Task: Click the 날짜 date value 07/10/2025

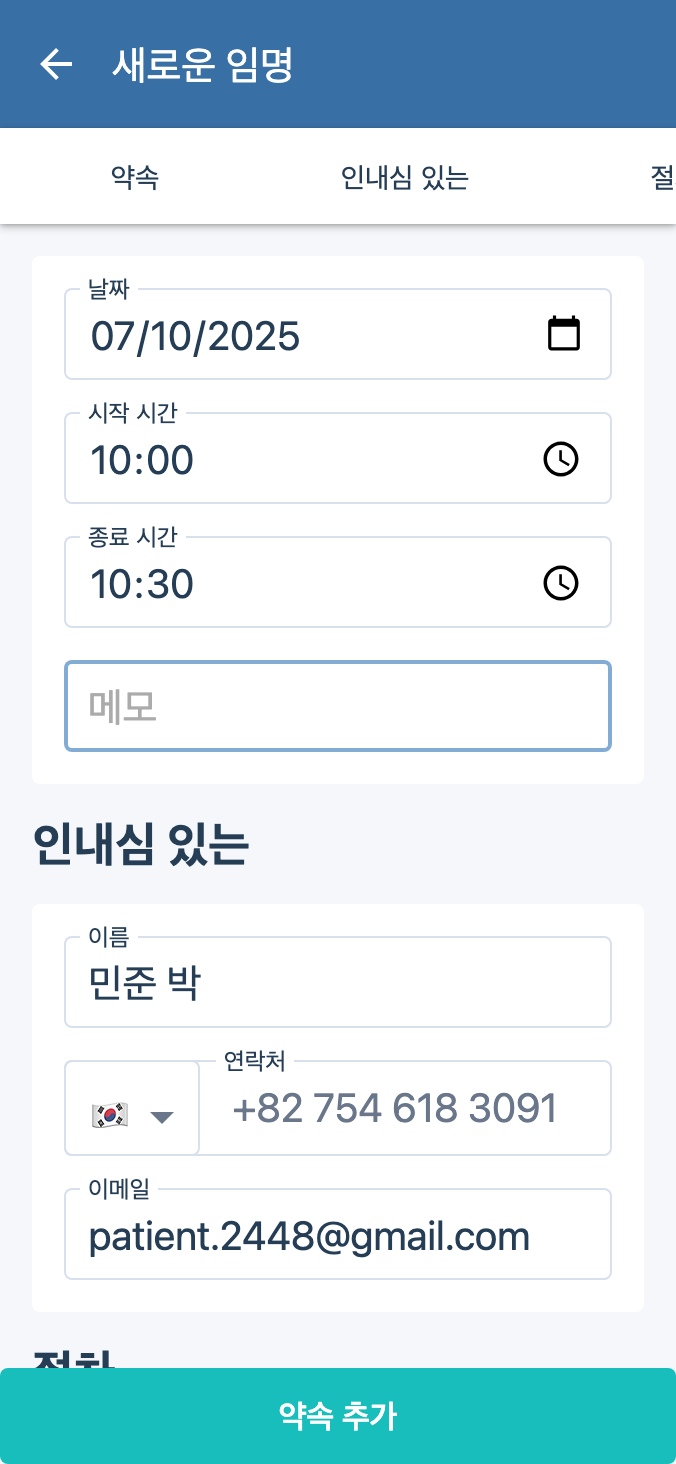Action: tap(196, 336)
